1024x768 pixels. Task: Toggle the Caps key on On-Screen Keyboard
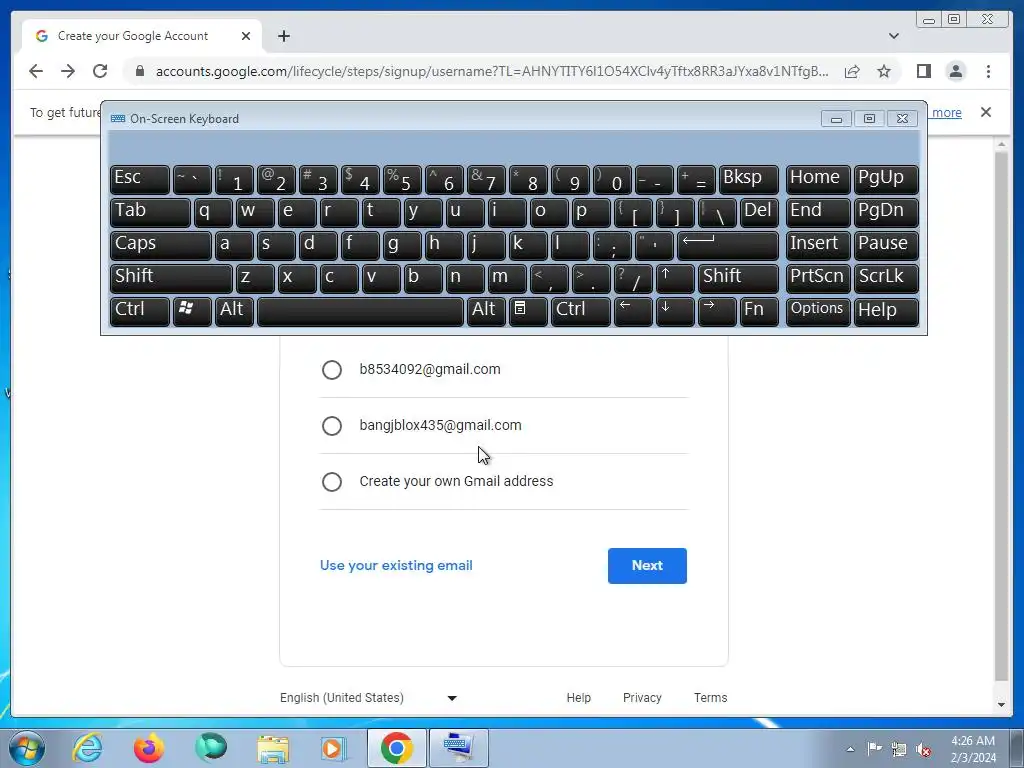[x=161, y=245]
